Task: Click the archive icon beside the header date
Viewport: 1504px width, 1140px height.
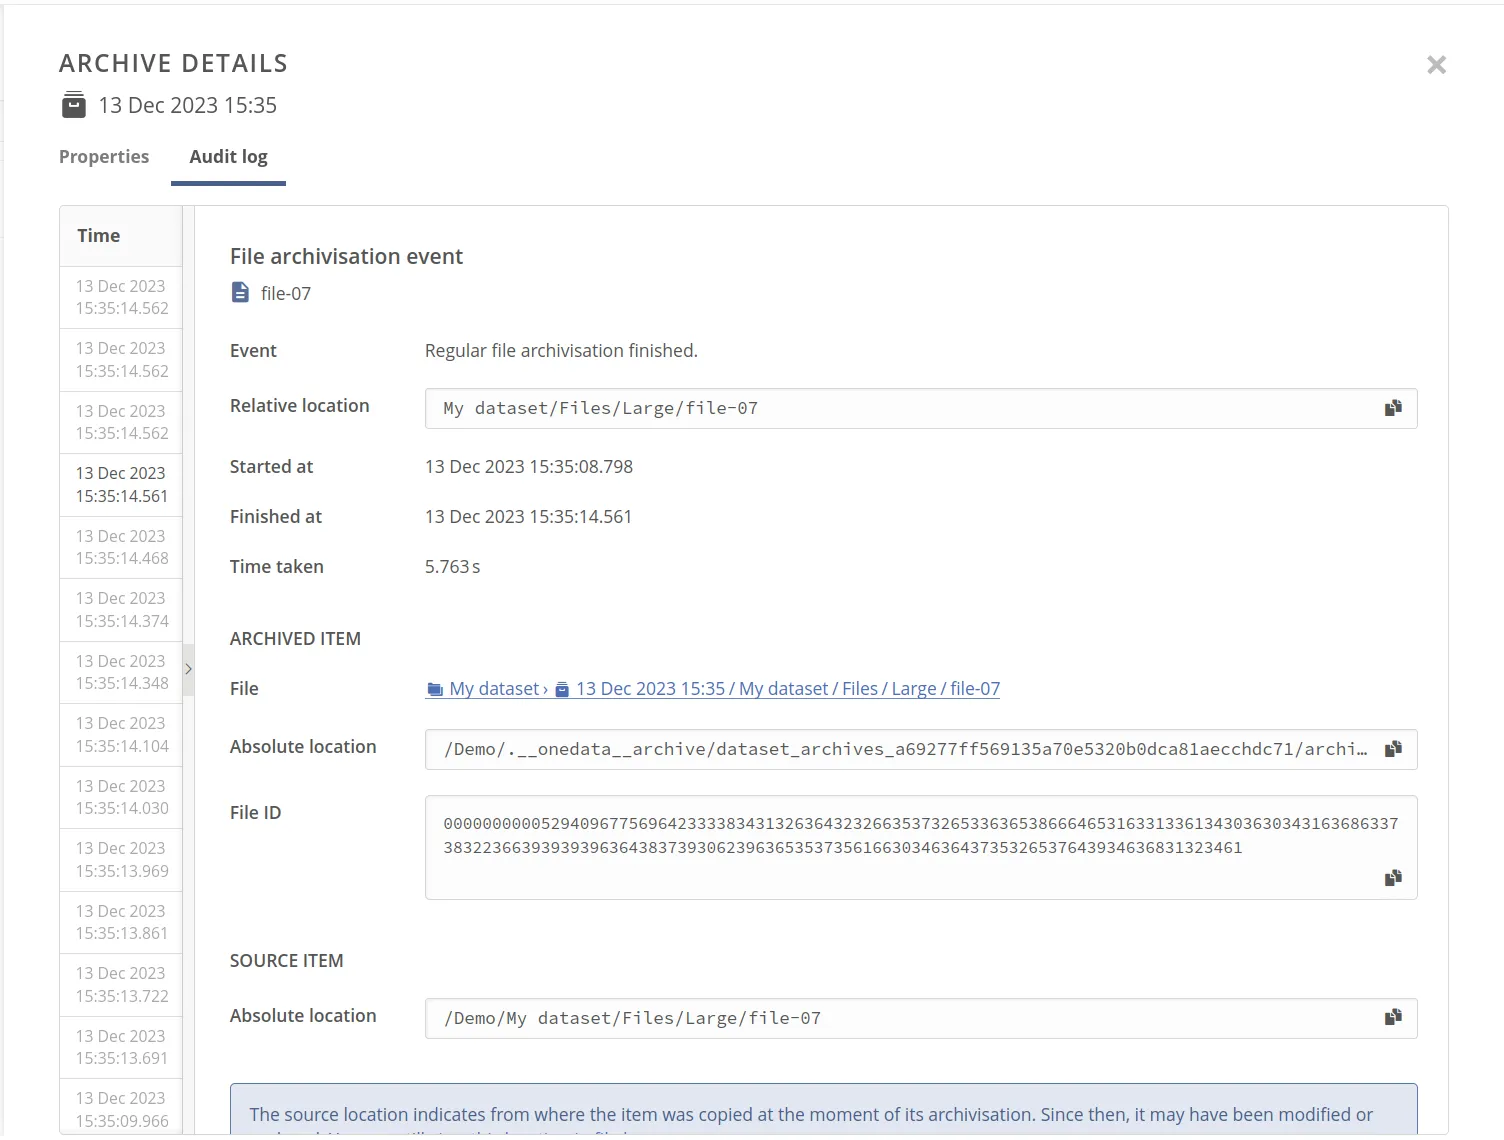Action: pos(73,104)
